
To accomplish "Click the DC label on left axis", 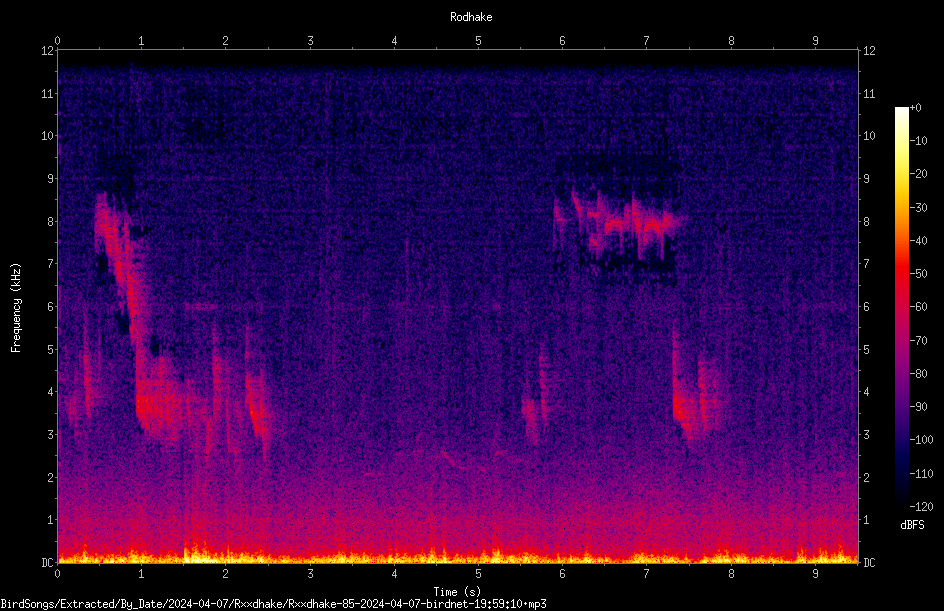I will pyautogui.click(x=48, y=562).
